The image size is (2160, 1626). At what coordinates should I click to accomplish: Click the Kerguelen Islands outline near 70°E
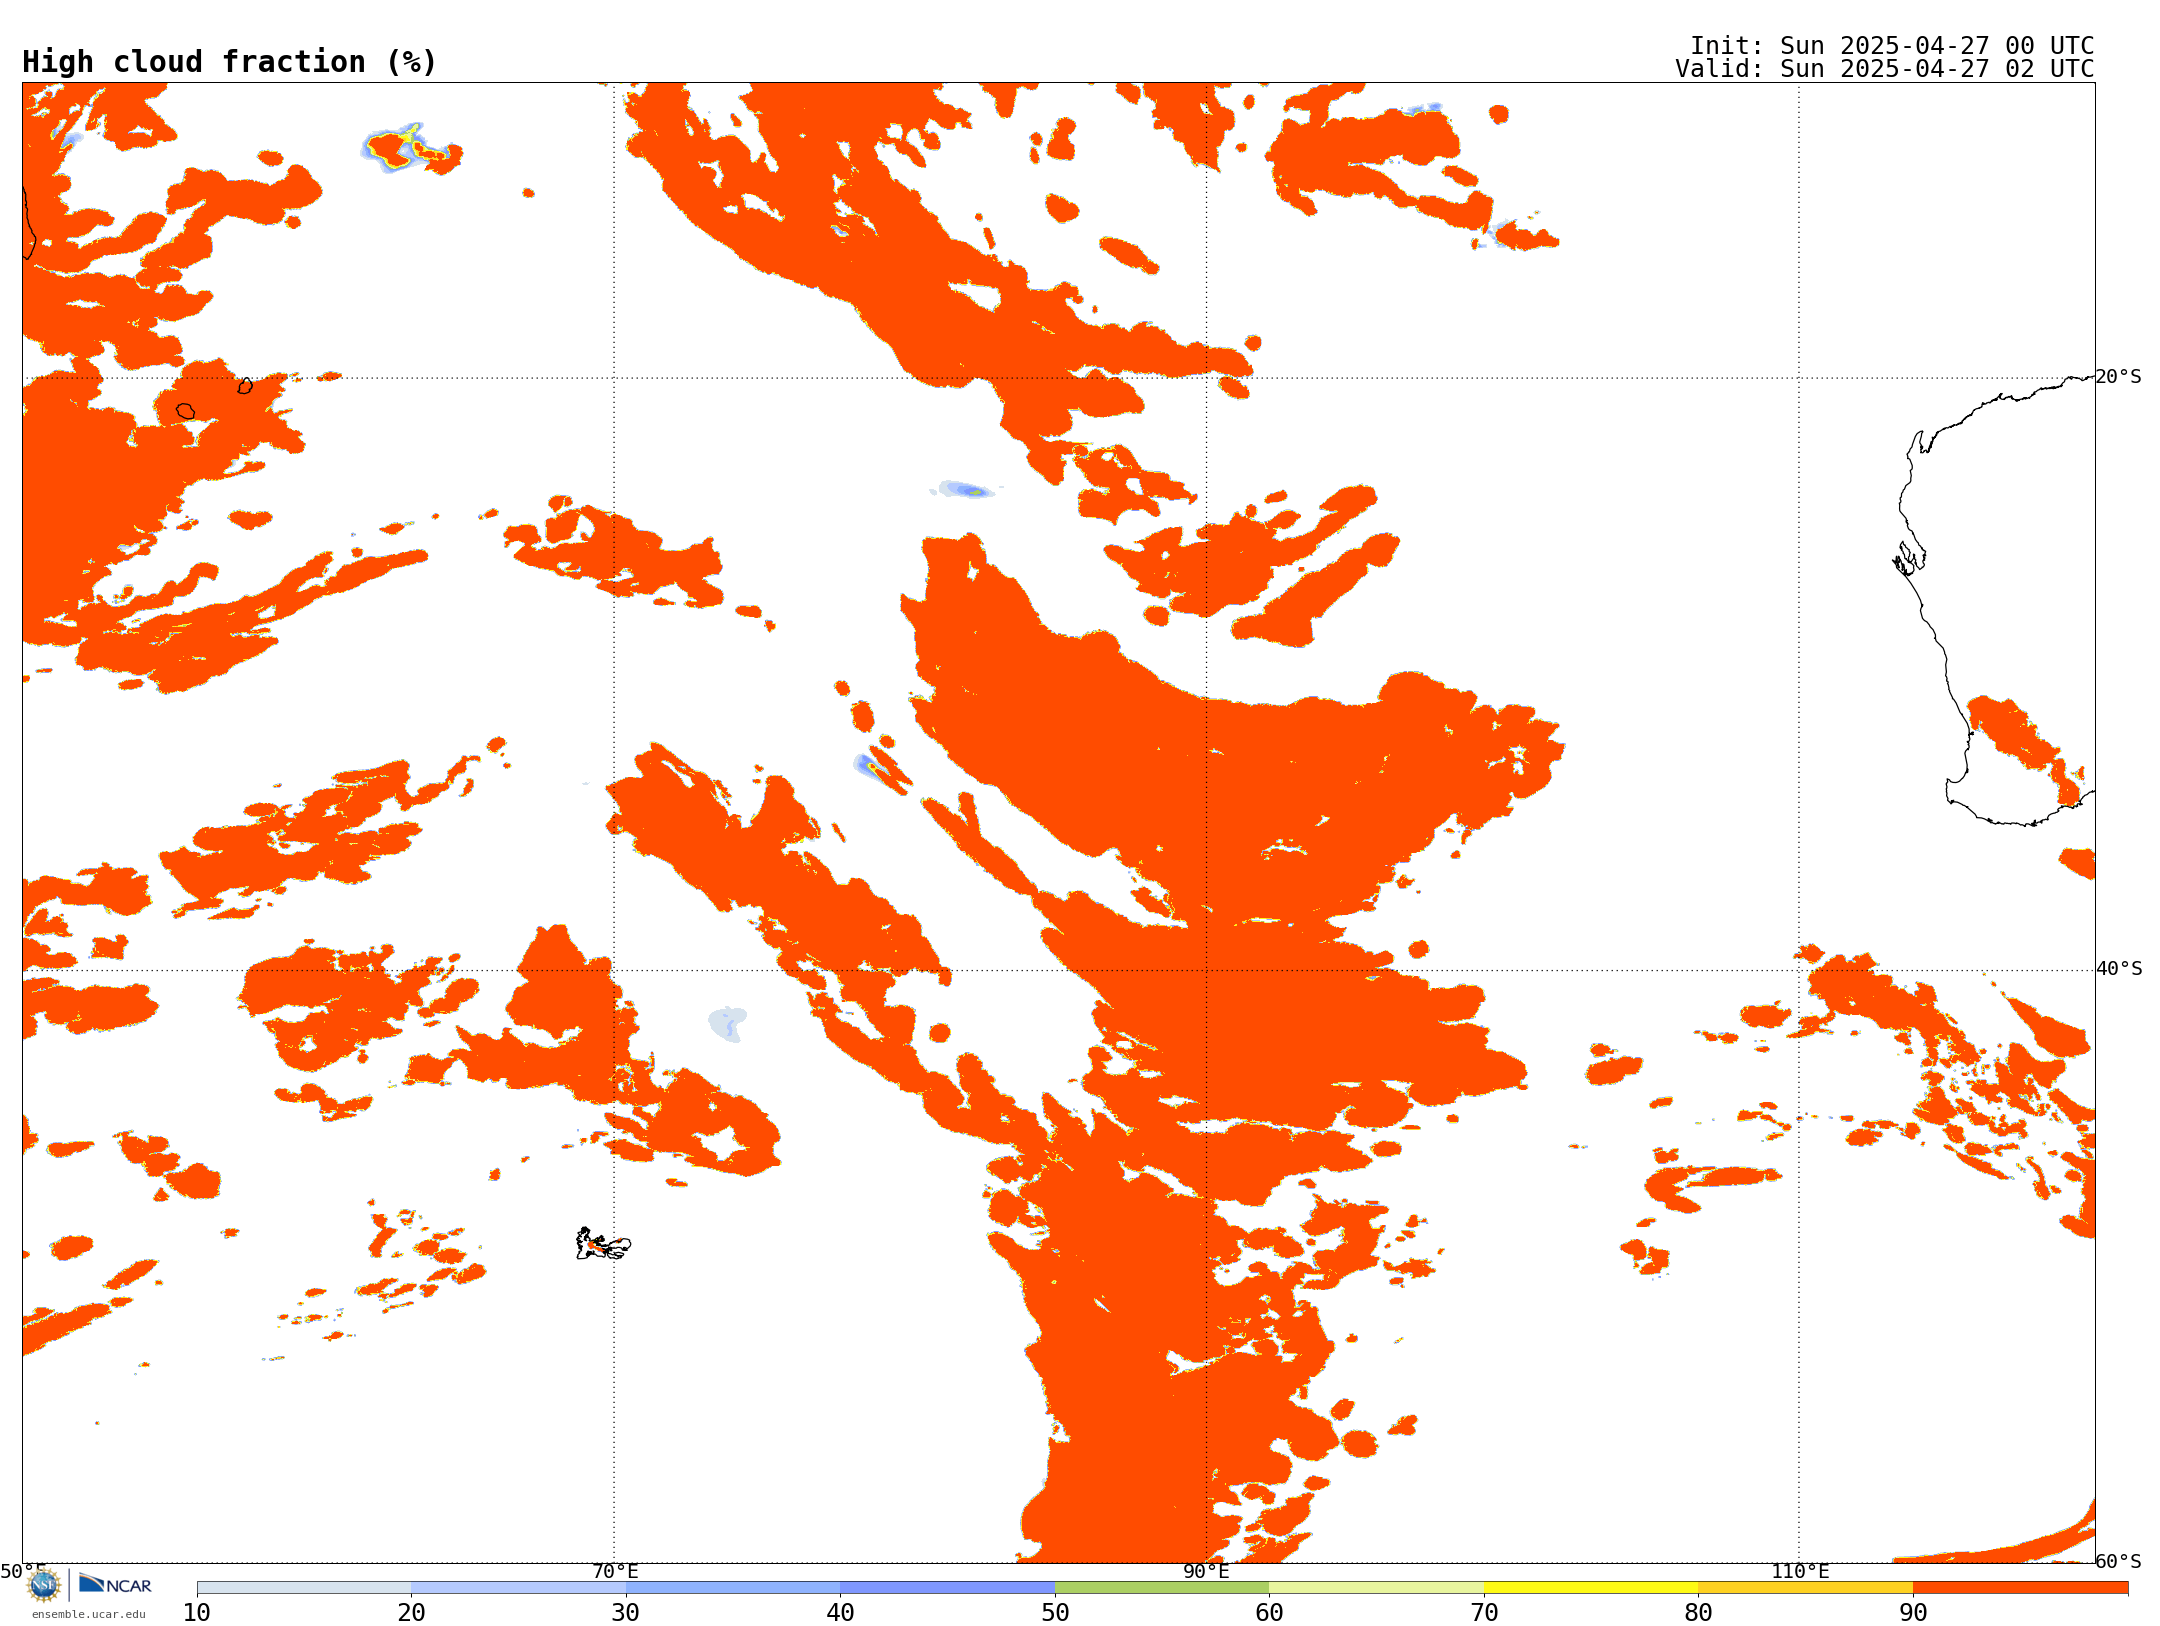tap(603, 1244)
